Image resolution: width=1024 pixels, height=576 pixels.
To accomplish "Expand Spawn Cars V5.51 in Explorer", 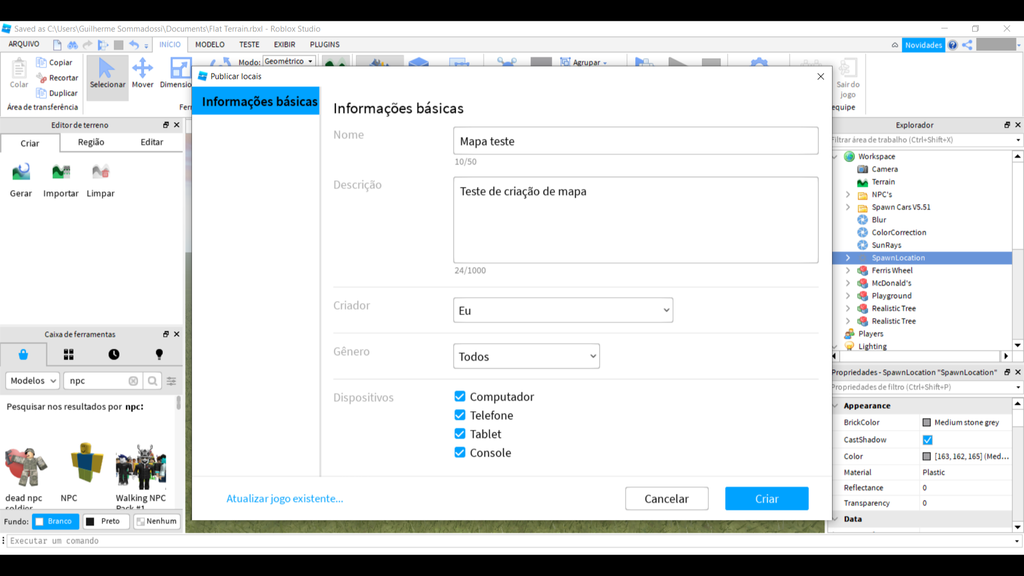I will [848, 207].
